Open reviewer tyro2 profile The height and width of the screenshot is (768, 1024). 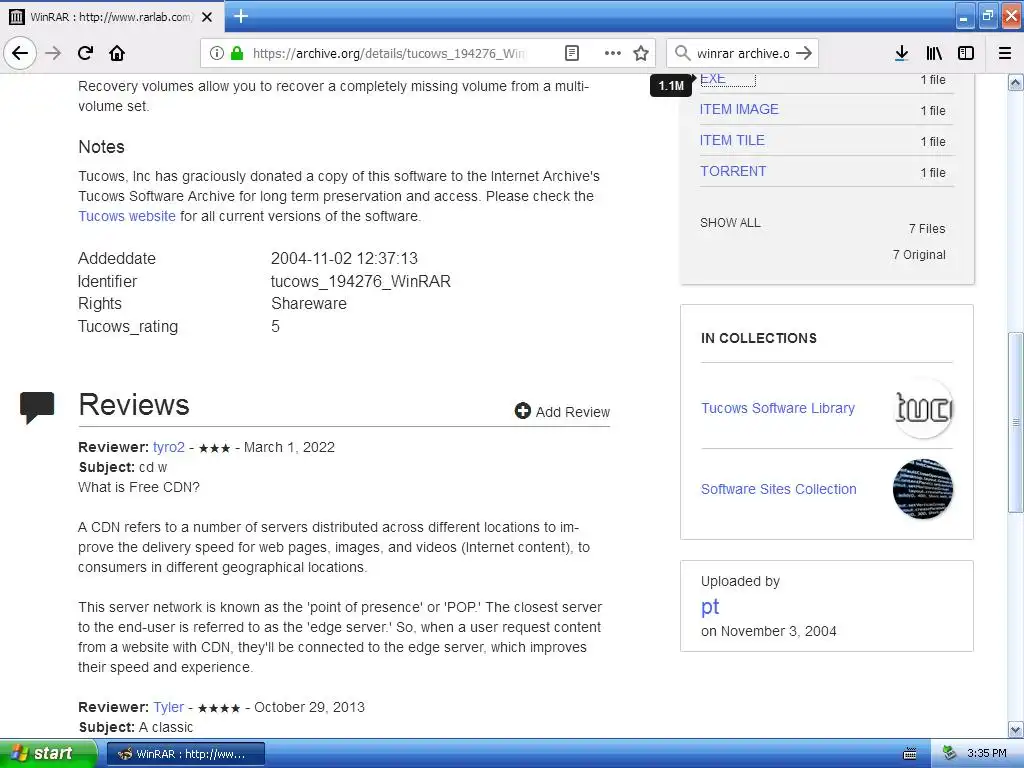pyautogui.click(x=168, y=447)
